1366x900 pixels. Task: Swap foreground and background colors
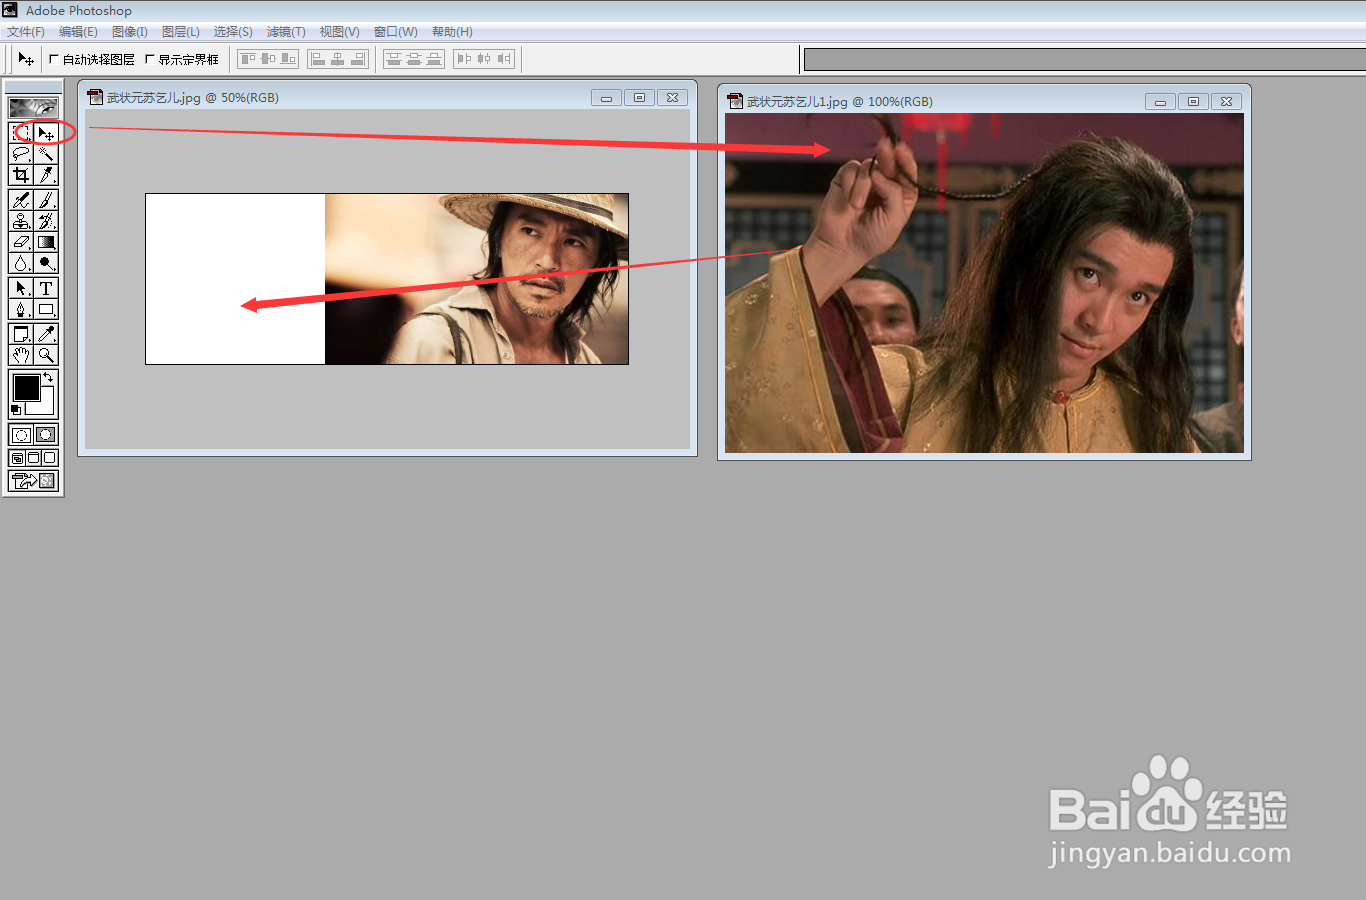pos(49,377)
